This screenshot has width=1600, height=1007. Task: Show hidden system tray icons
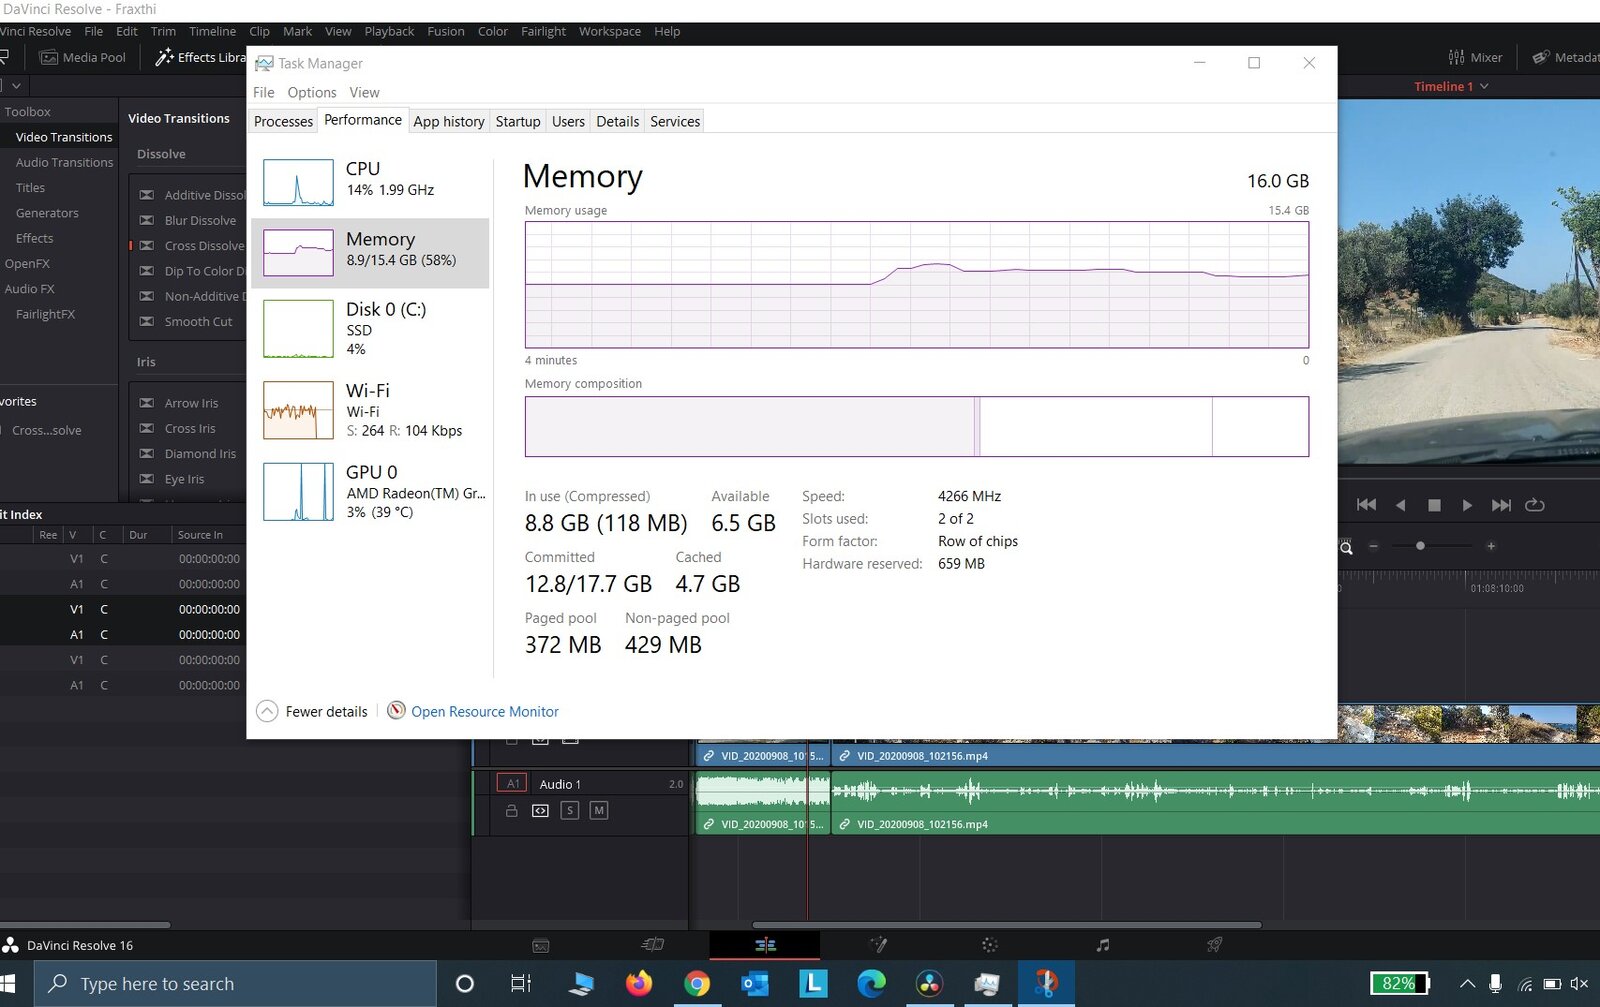[1467, 984]
